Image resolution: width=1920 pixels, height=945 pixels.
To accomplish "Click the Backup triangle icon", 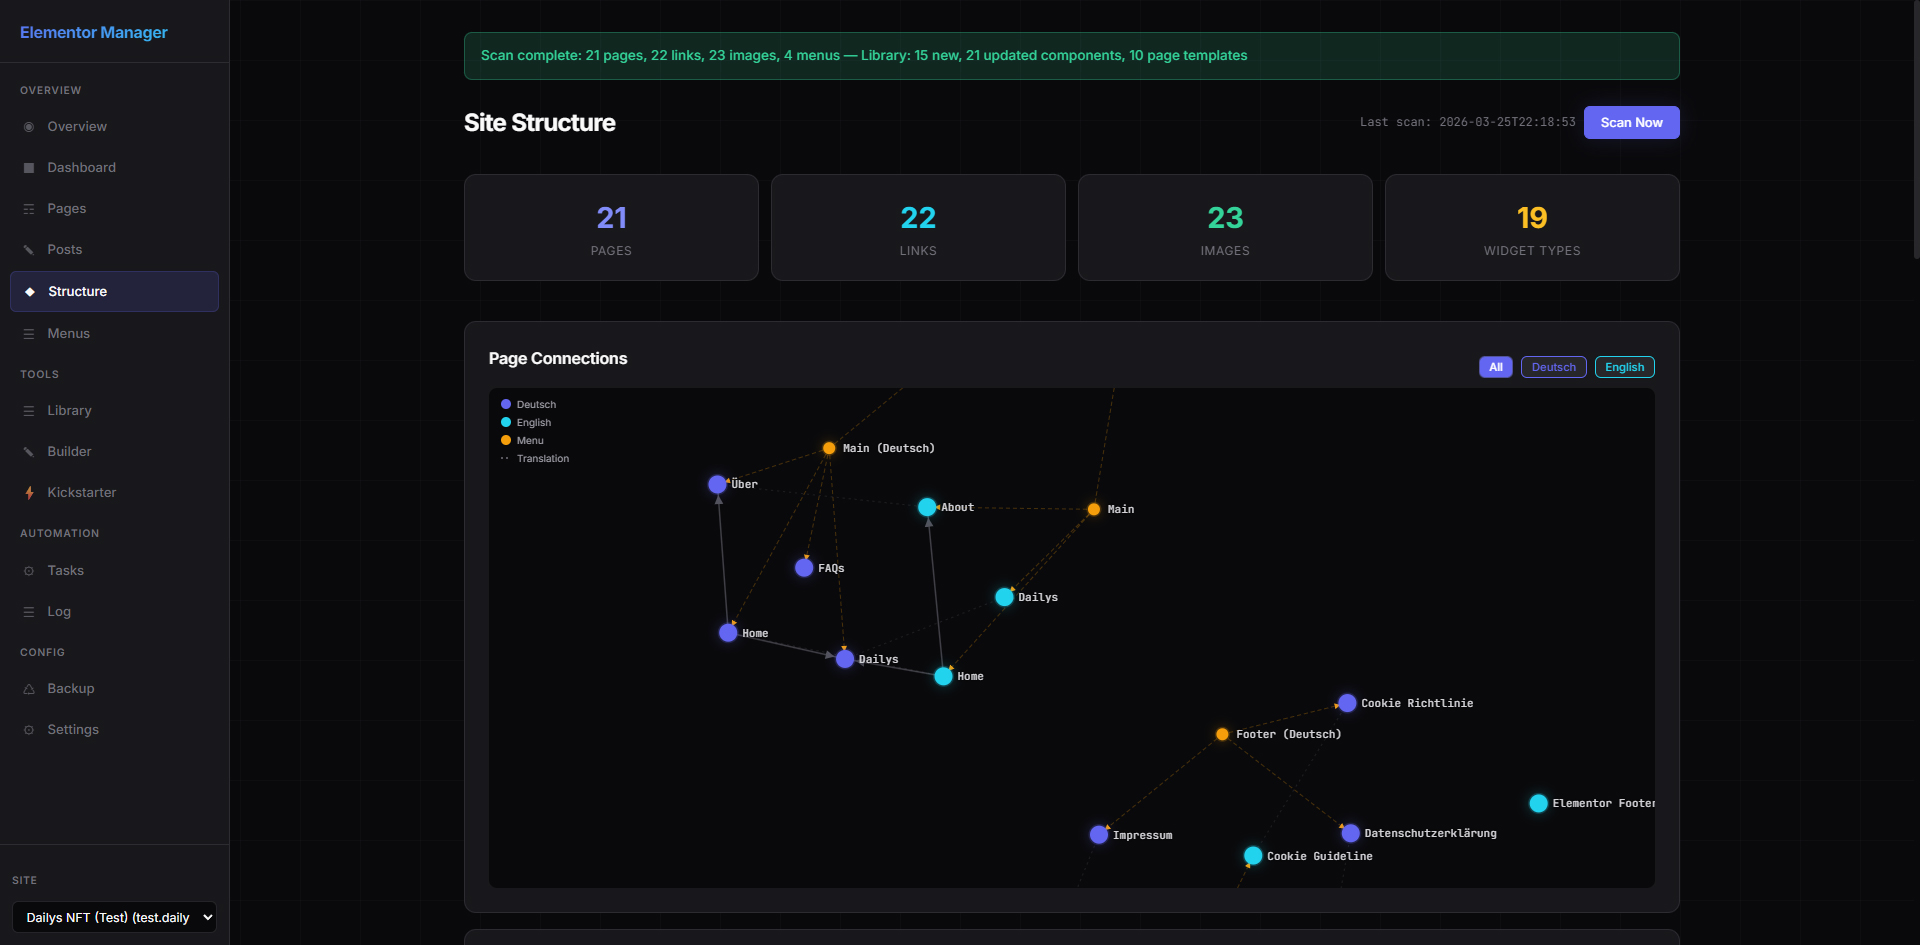I will [29, 689].
